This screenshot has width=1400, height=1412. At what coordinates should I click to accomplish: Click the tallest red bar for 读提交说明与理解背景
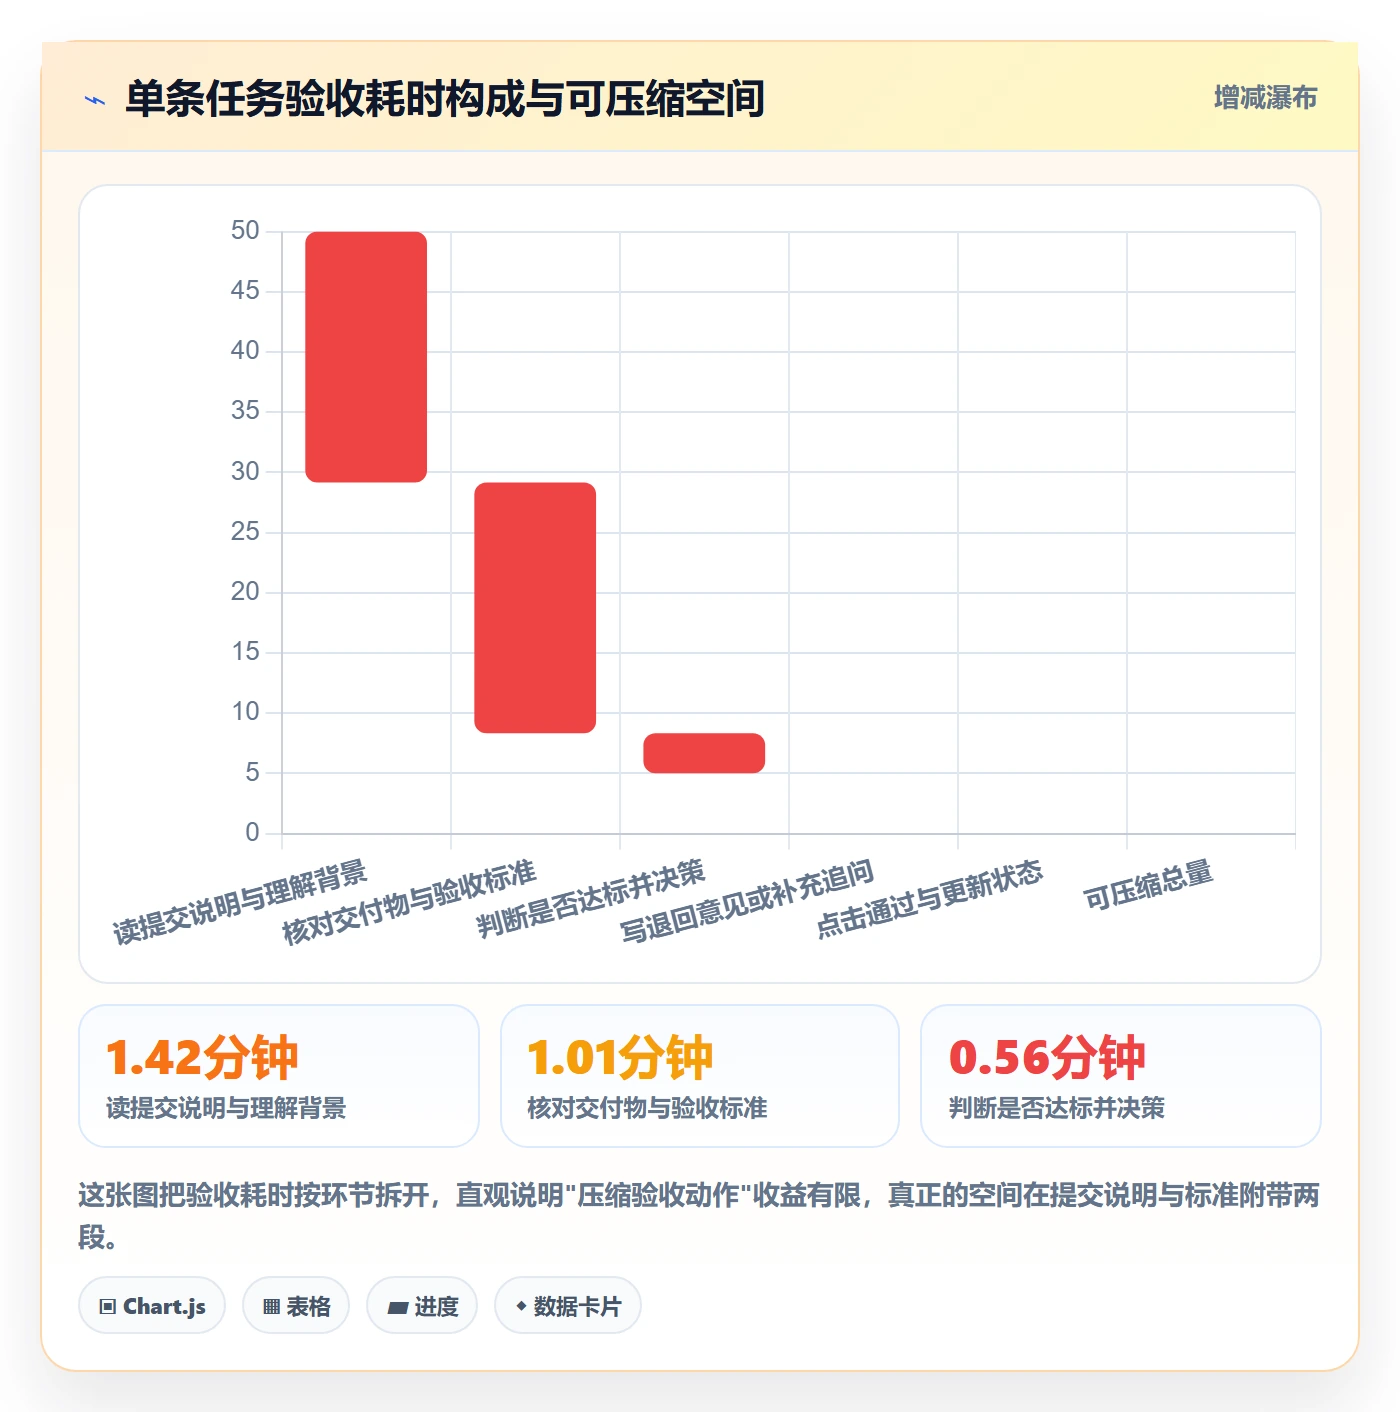[x=366, y=357]
